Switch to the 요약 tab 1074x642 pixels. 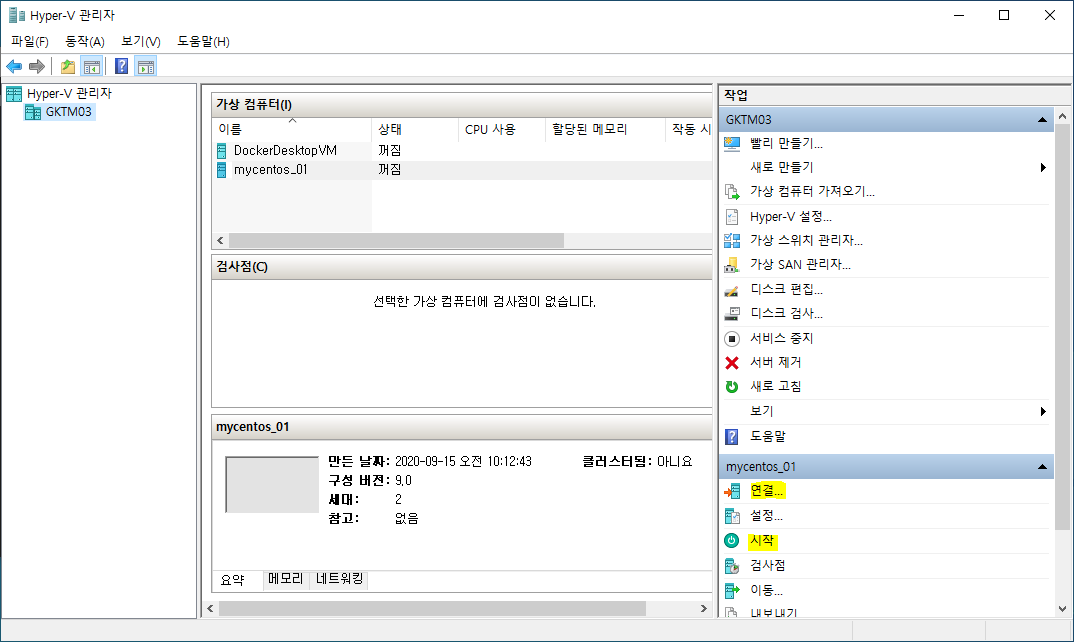(x=233, y=580)
